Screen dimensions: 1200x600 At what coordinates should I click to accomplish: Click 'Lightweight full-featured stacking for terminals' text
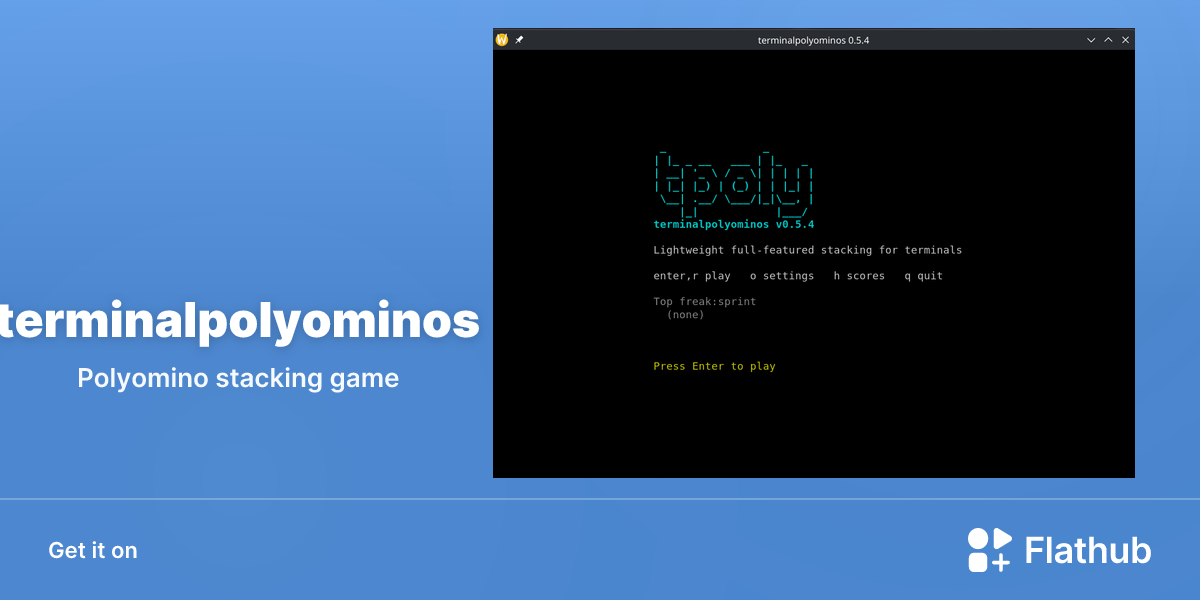click(x=808, y=250)
